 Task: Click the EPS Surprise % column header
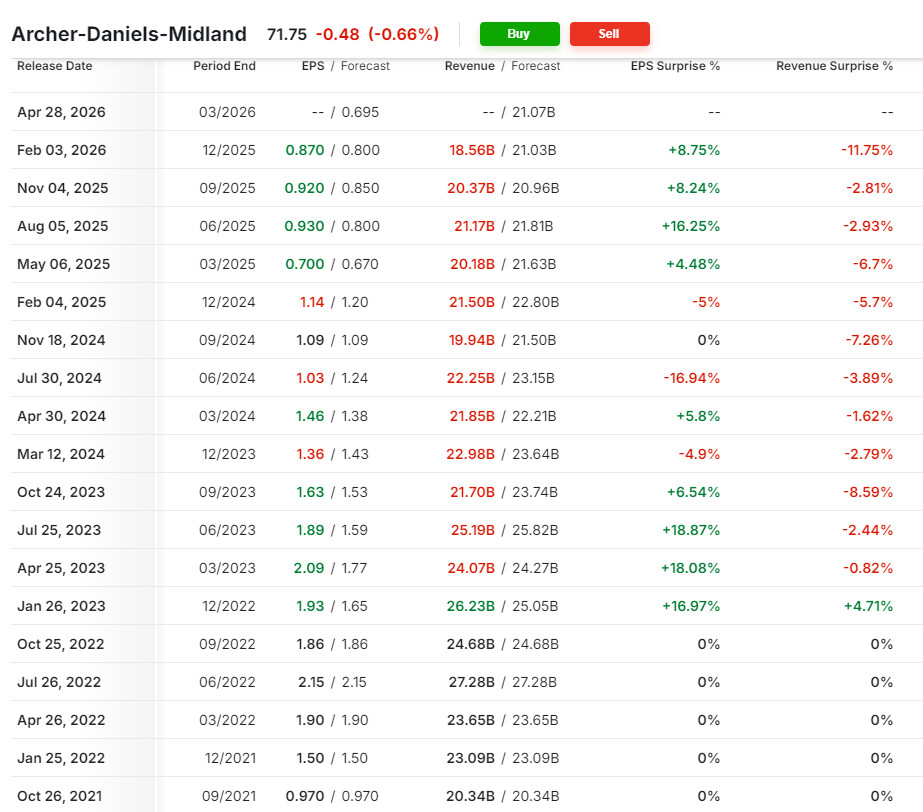pyautogui.click(x=675, y=66)
